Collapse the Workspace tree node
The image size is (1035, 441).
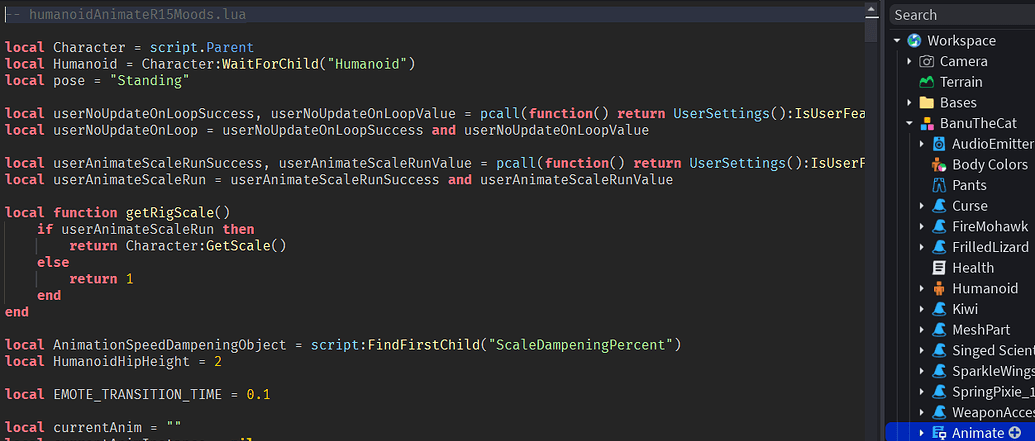[x=897, y=41]
